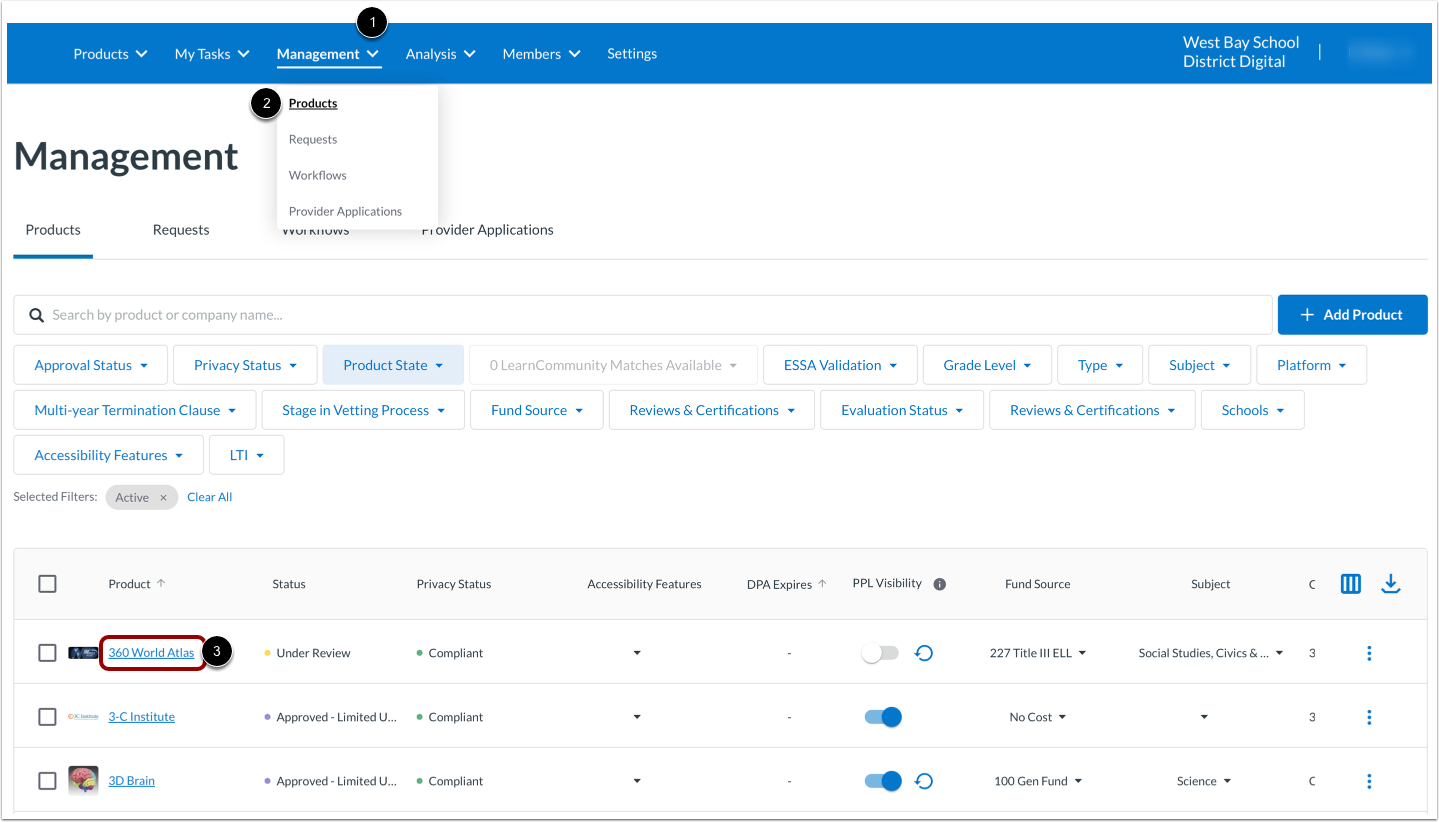This screenshot has height=822, width=1439.
Task: Click the Add Product button
Action: point(1352,314)
